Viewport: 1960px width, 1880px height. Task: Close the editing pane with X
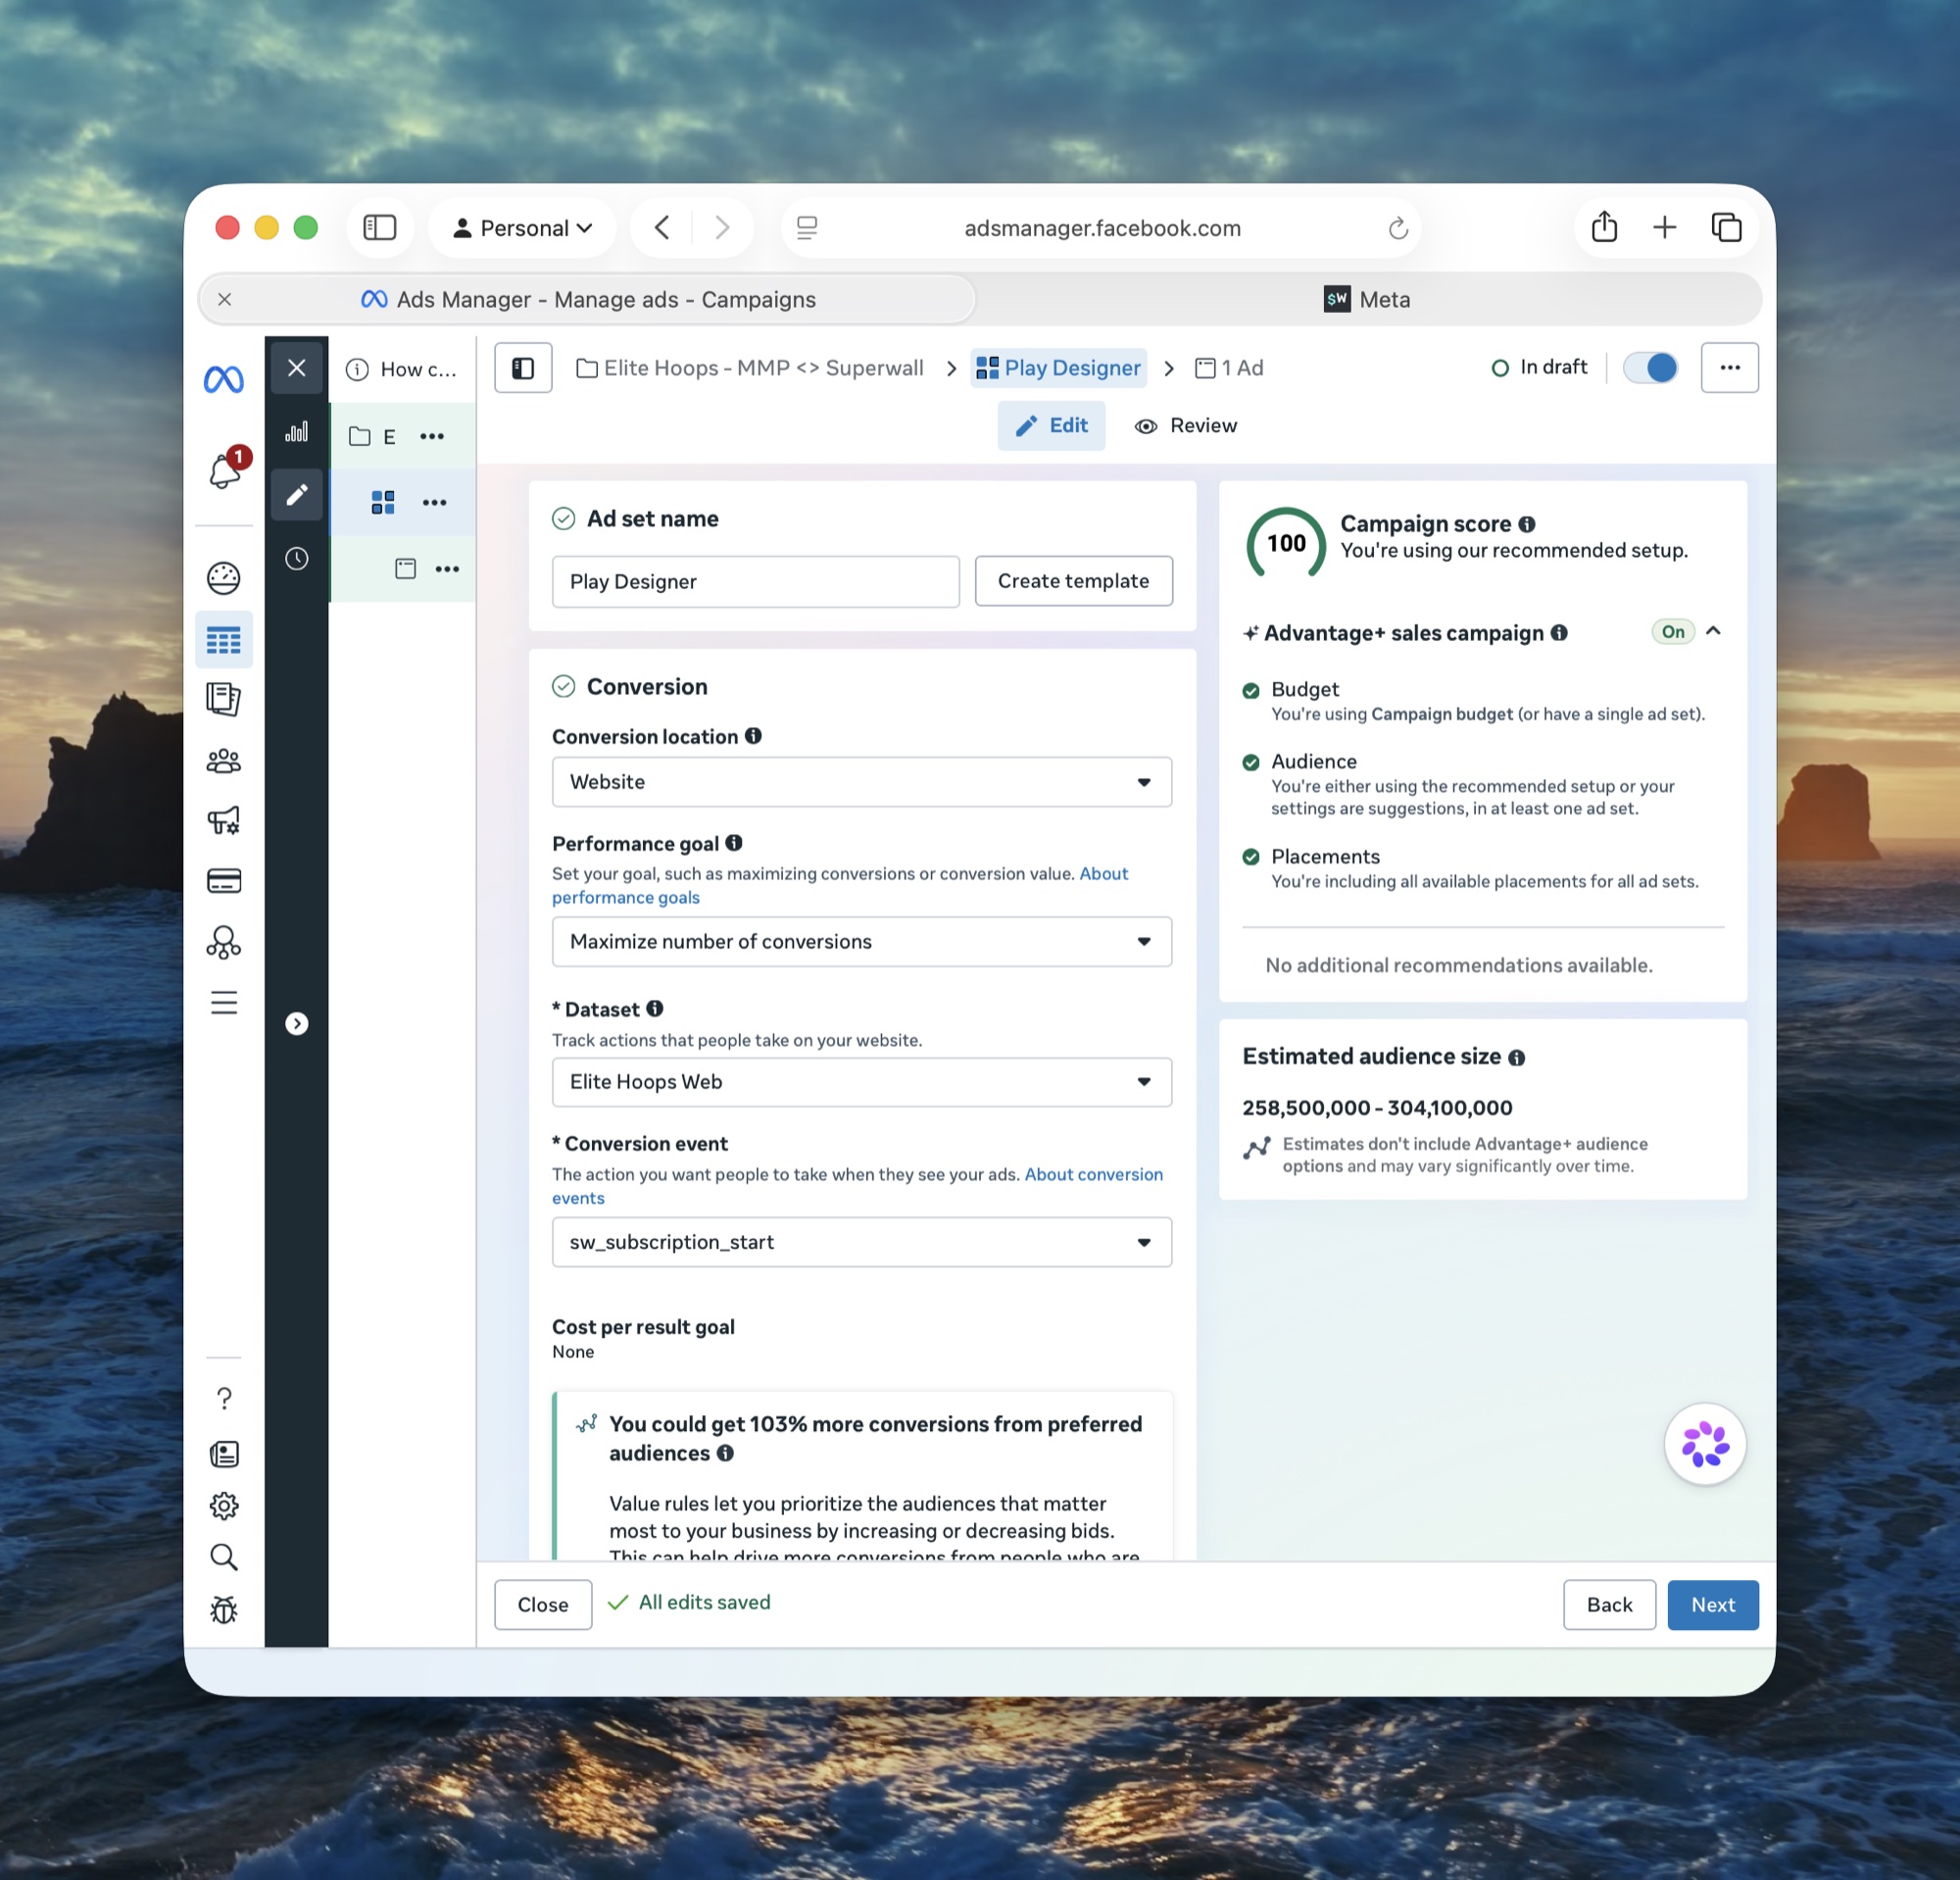coord(297,368)
